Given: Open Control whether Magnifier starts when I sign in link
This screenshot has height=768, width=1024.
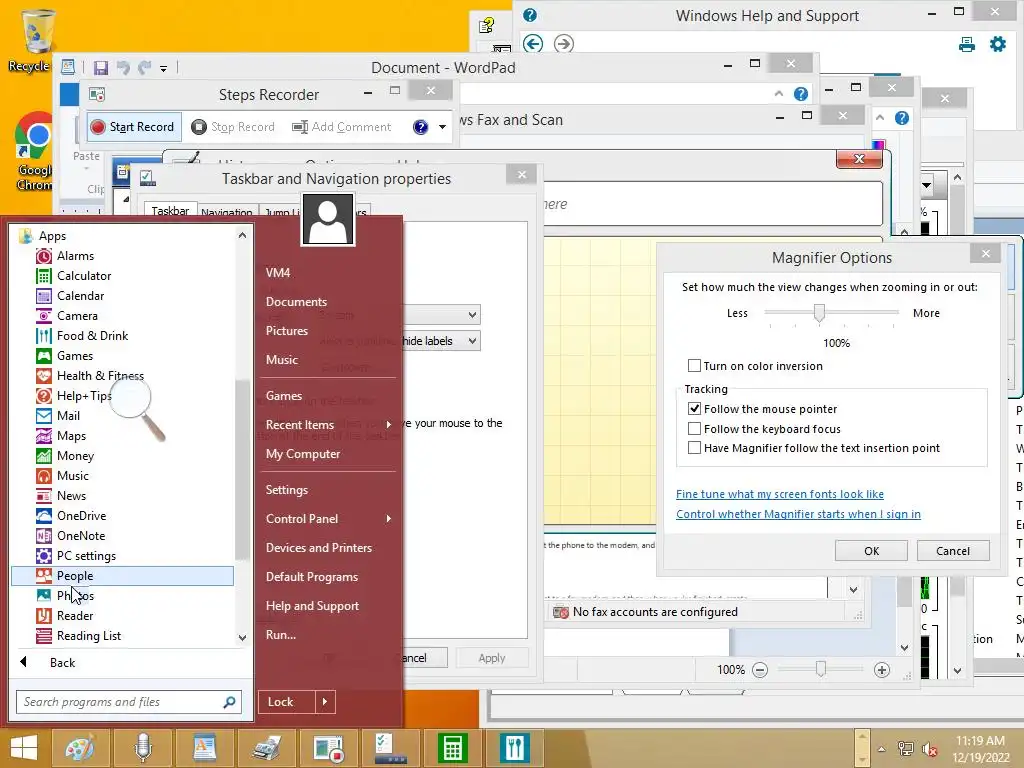Looking at the screenshot, I should [x=798, y=514].
